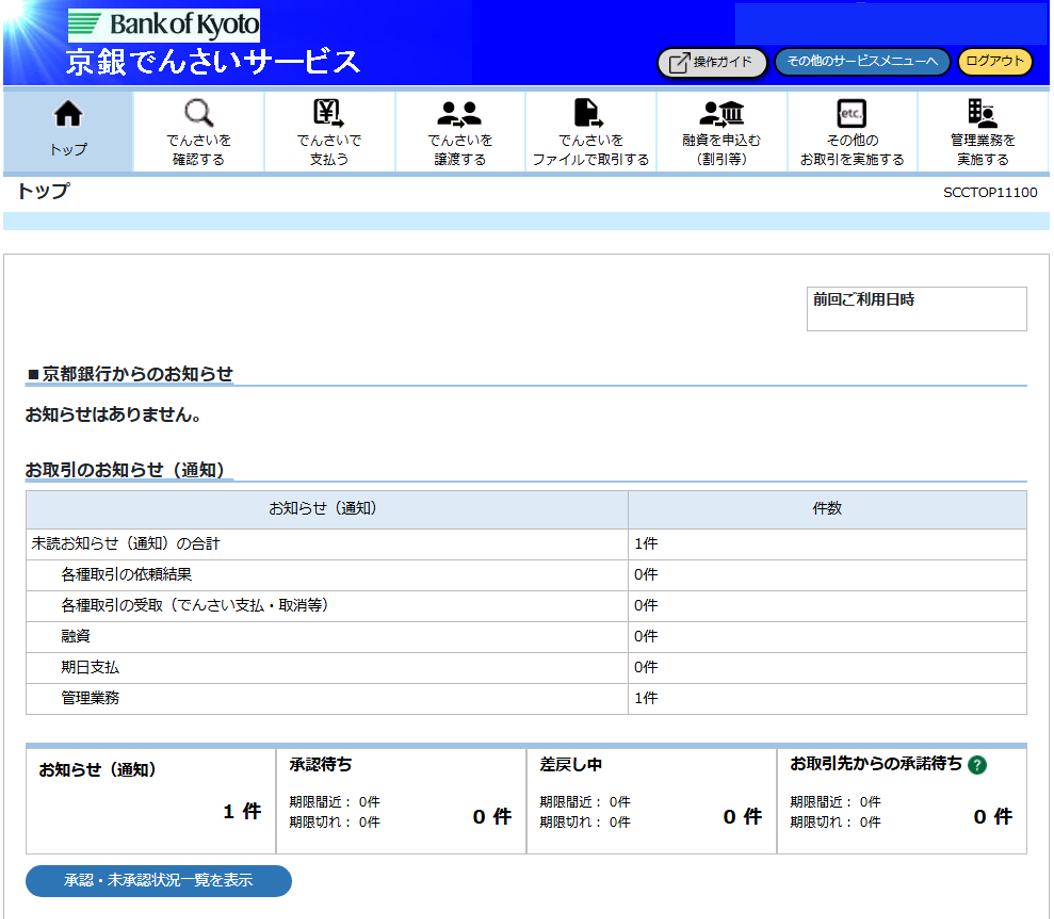Open でんさいを確認する magnifier icon
The height and width of the screenshot is (919, 1054).
tap(199, 112)
